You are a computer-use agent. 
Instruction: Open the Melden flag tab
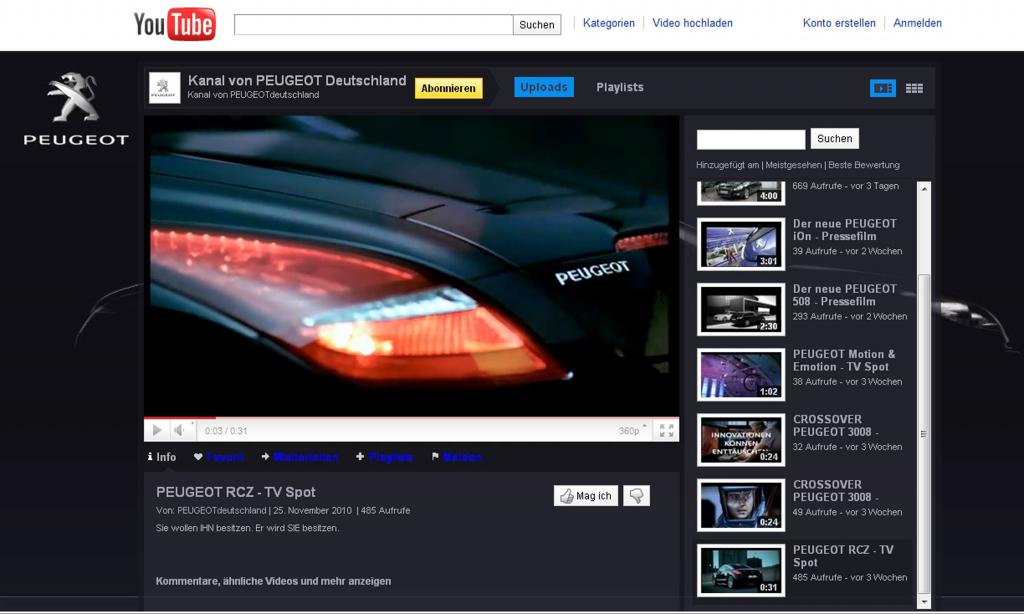point(456,457)
